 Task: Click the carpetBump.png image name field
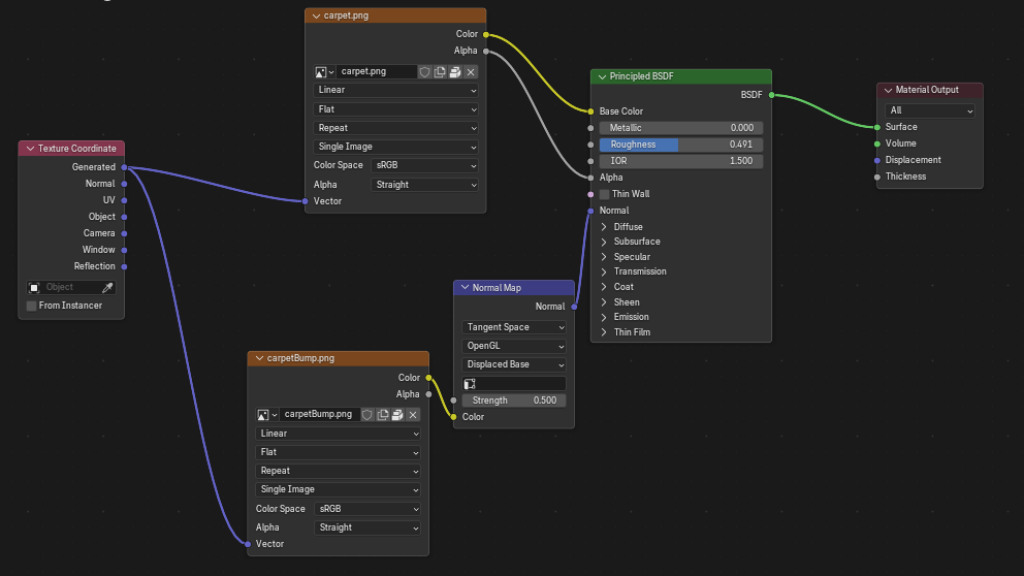click(319, 415)
